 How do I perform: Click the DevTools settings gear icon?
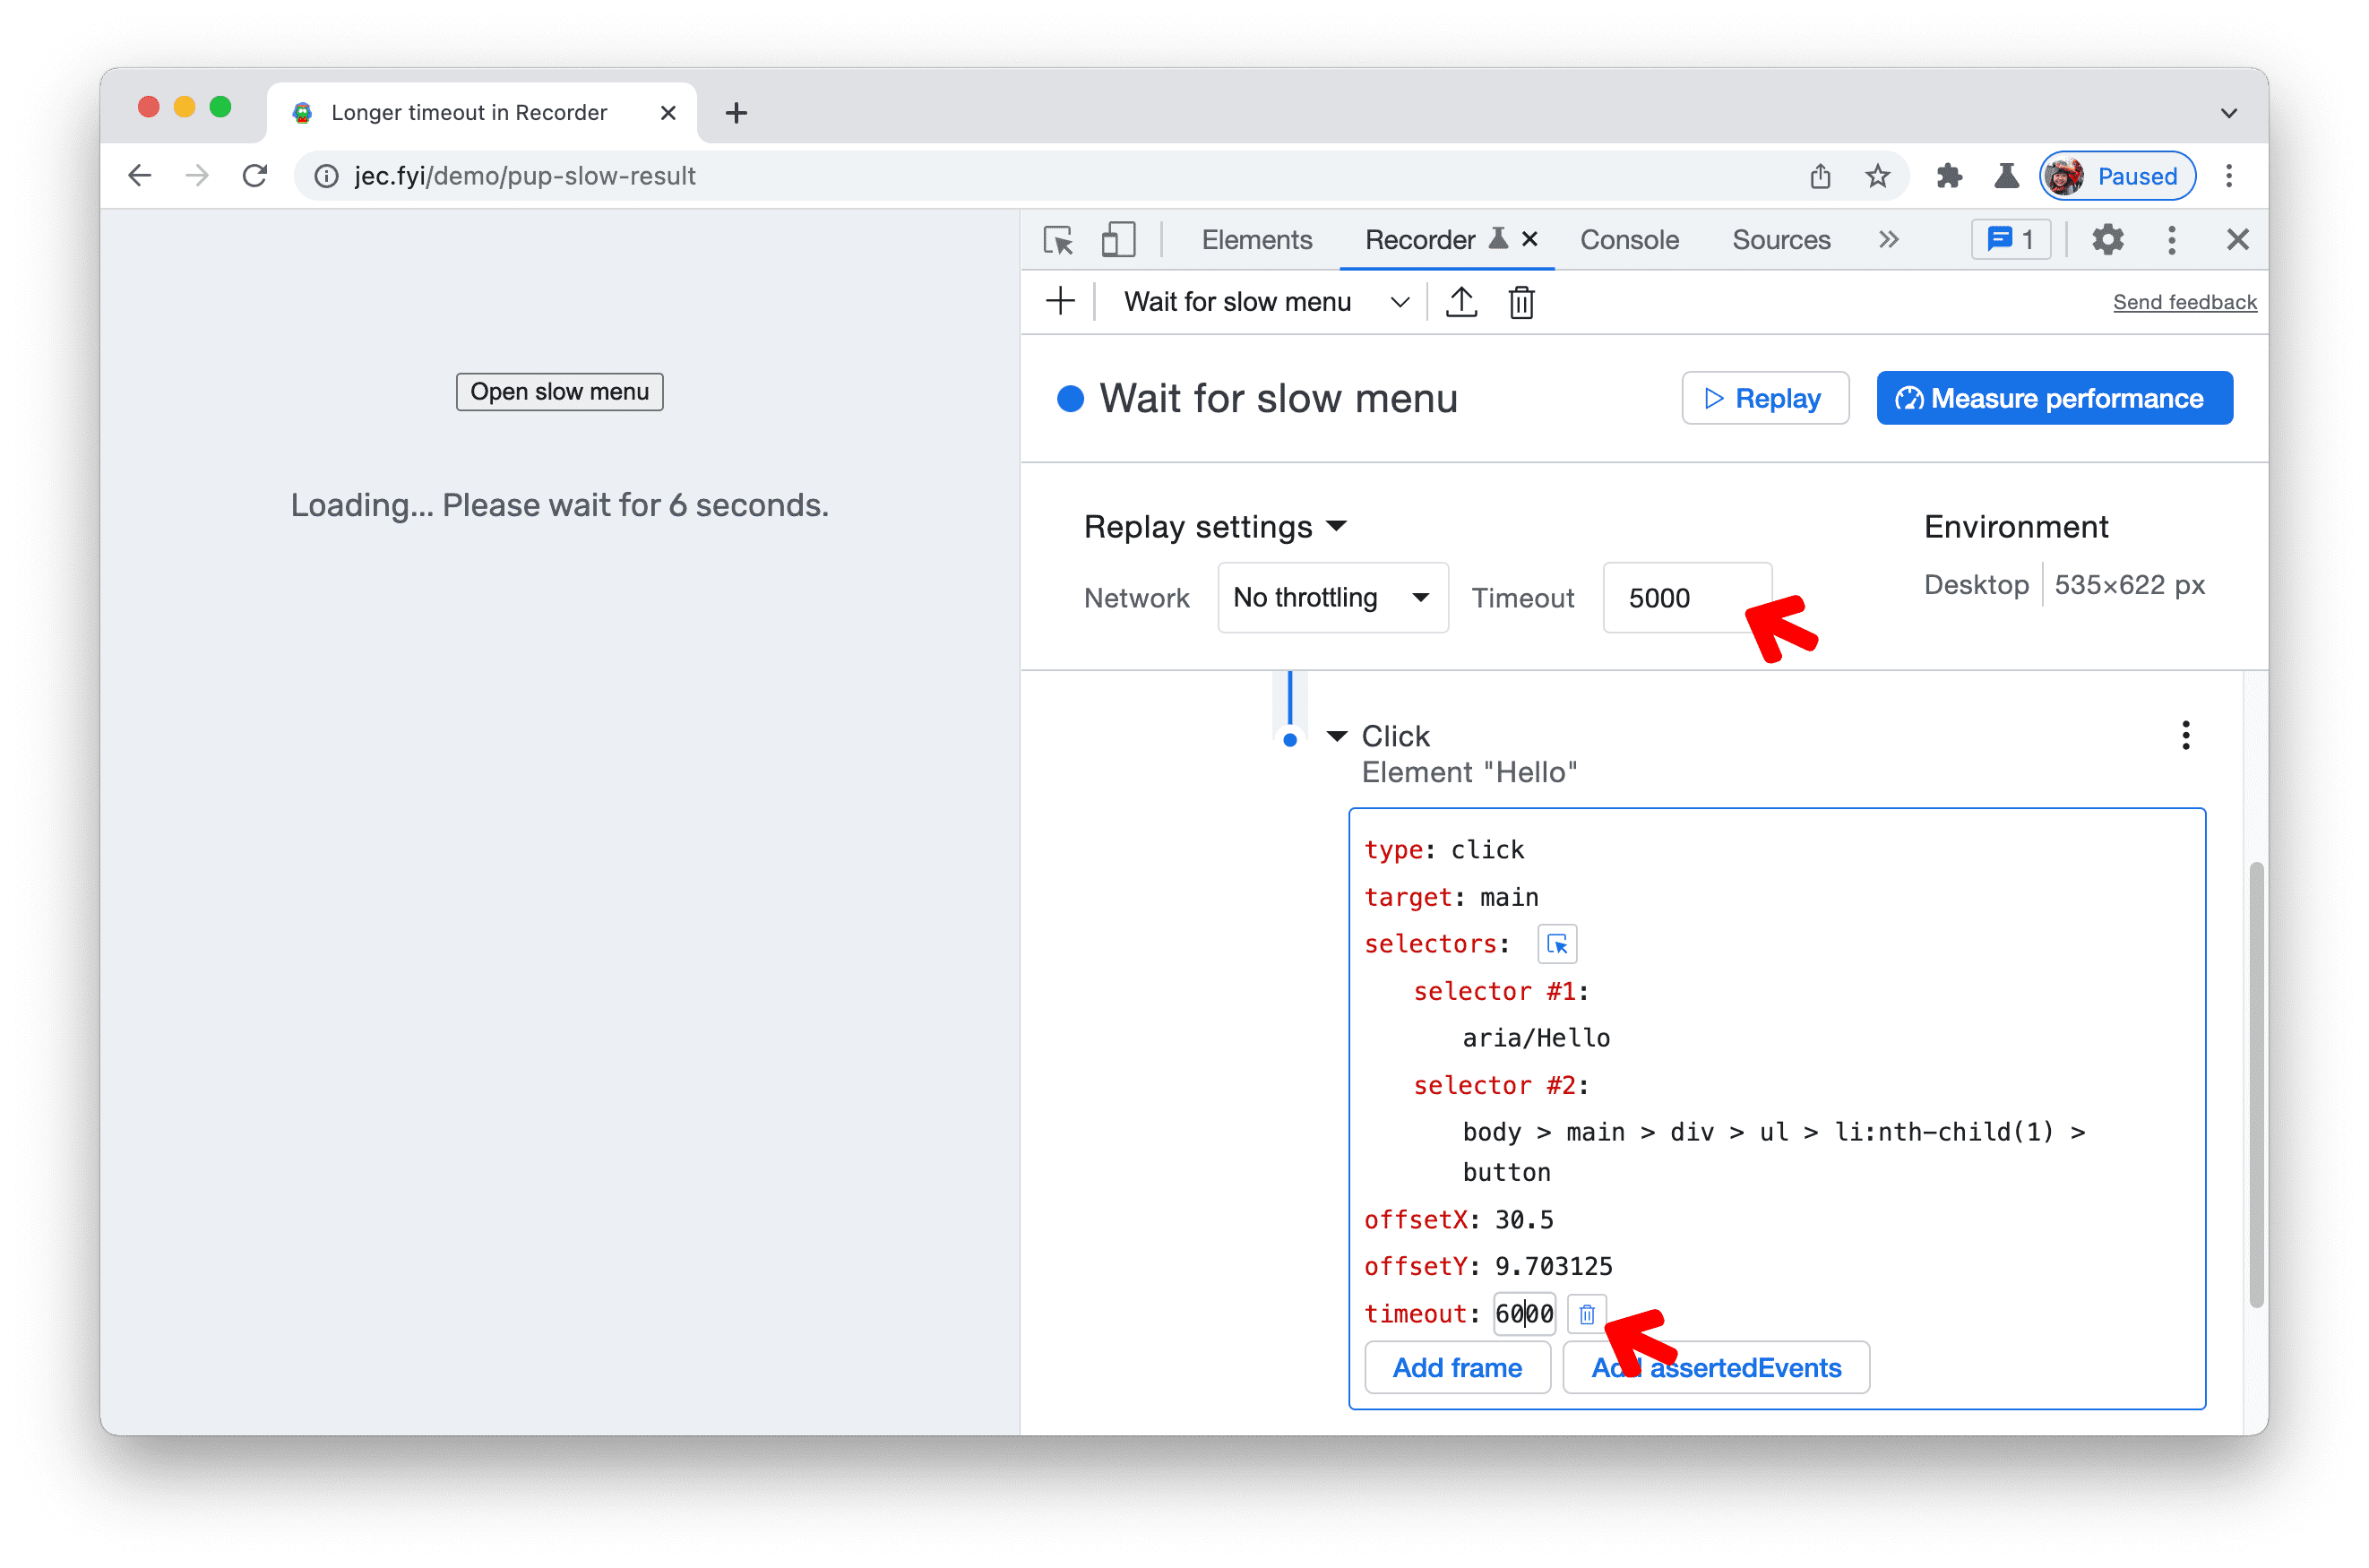coord(2108,240)
